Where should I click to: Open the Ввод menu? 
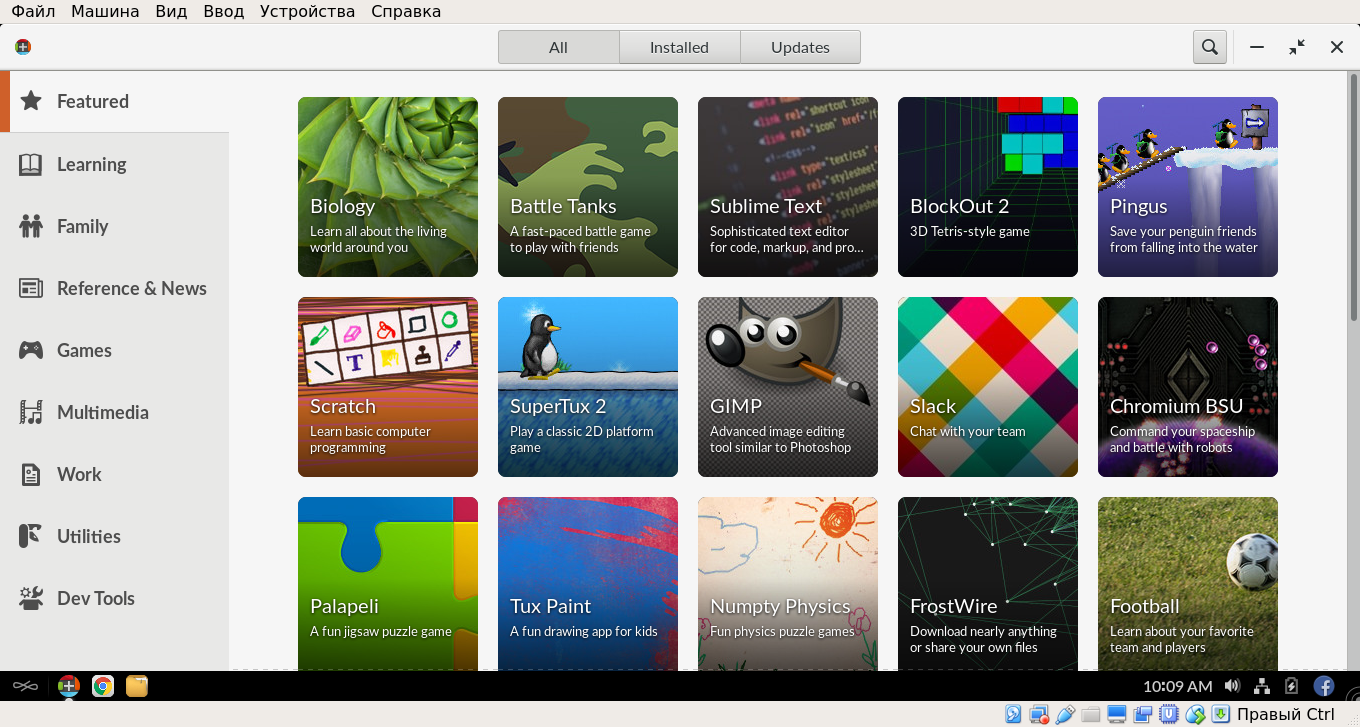[x=223, y=12]
